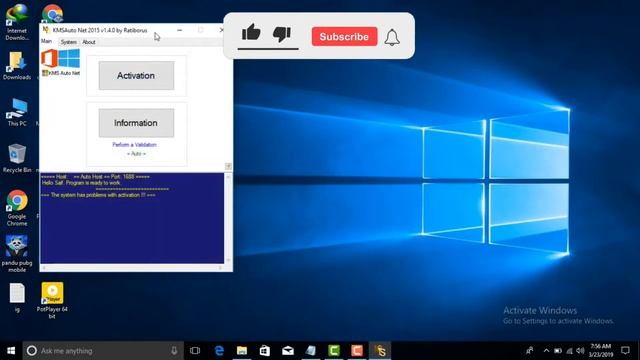Click the thumbs down dislike icon
This screenshot has width=640, height=360.
pos(282,33)
